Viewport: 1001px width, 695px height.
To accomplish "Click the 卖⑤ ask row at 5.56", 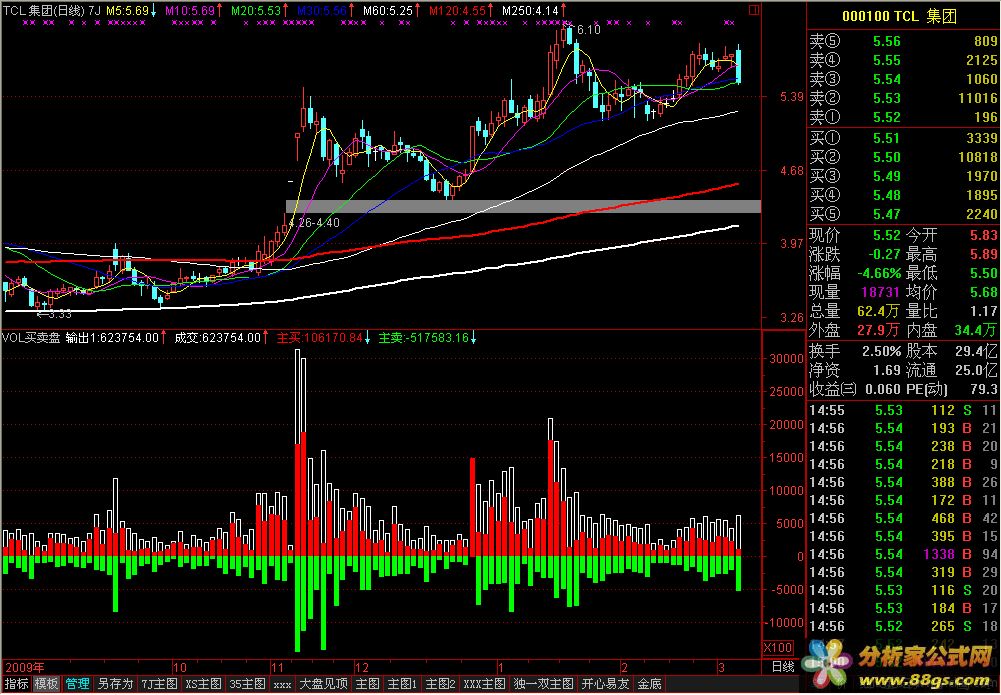I will point(903,41).
